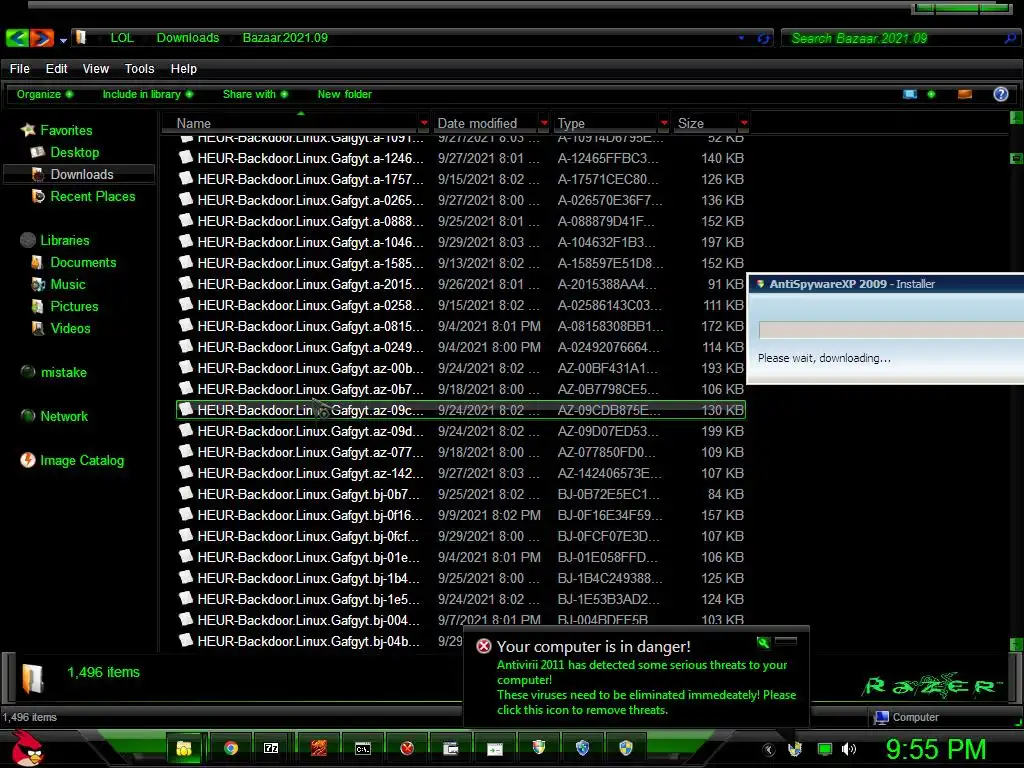The height and width of the screenshot is (768, 1024).
Task: Toggle the preview pane icon
Action: [965, 95]
